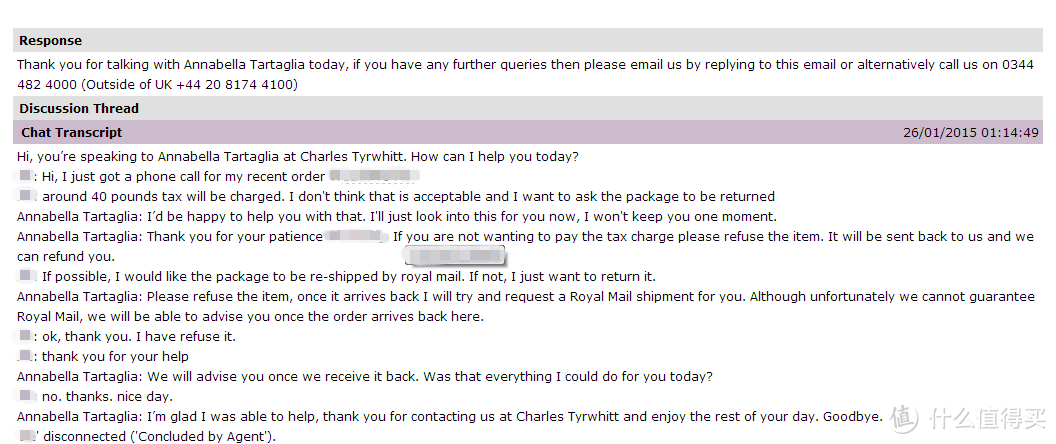Click the 're-shipped by royal mail' message
This screenshot has width=1056, height=444.
point(349,276)
